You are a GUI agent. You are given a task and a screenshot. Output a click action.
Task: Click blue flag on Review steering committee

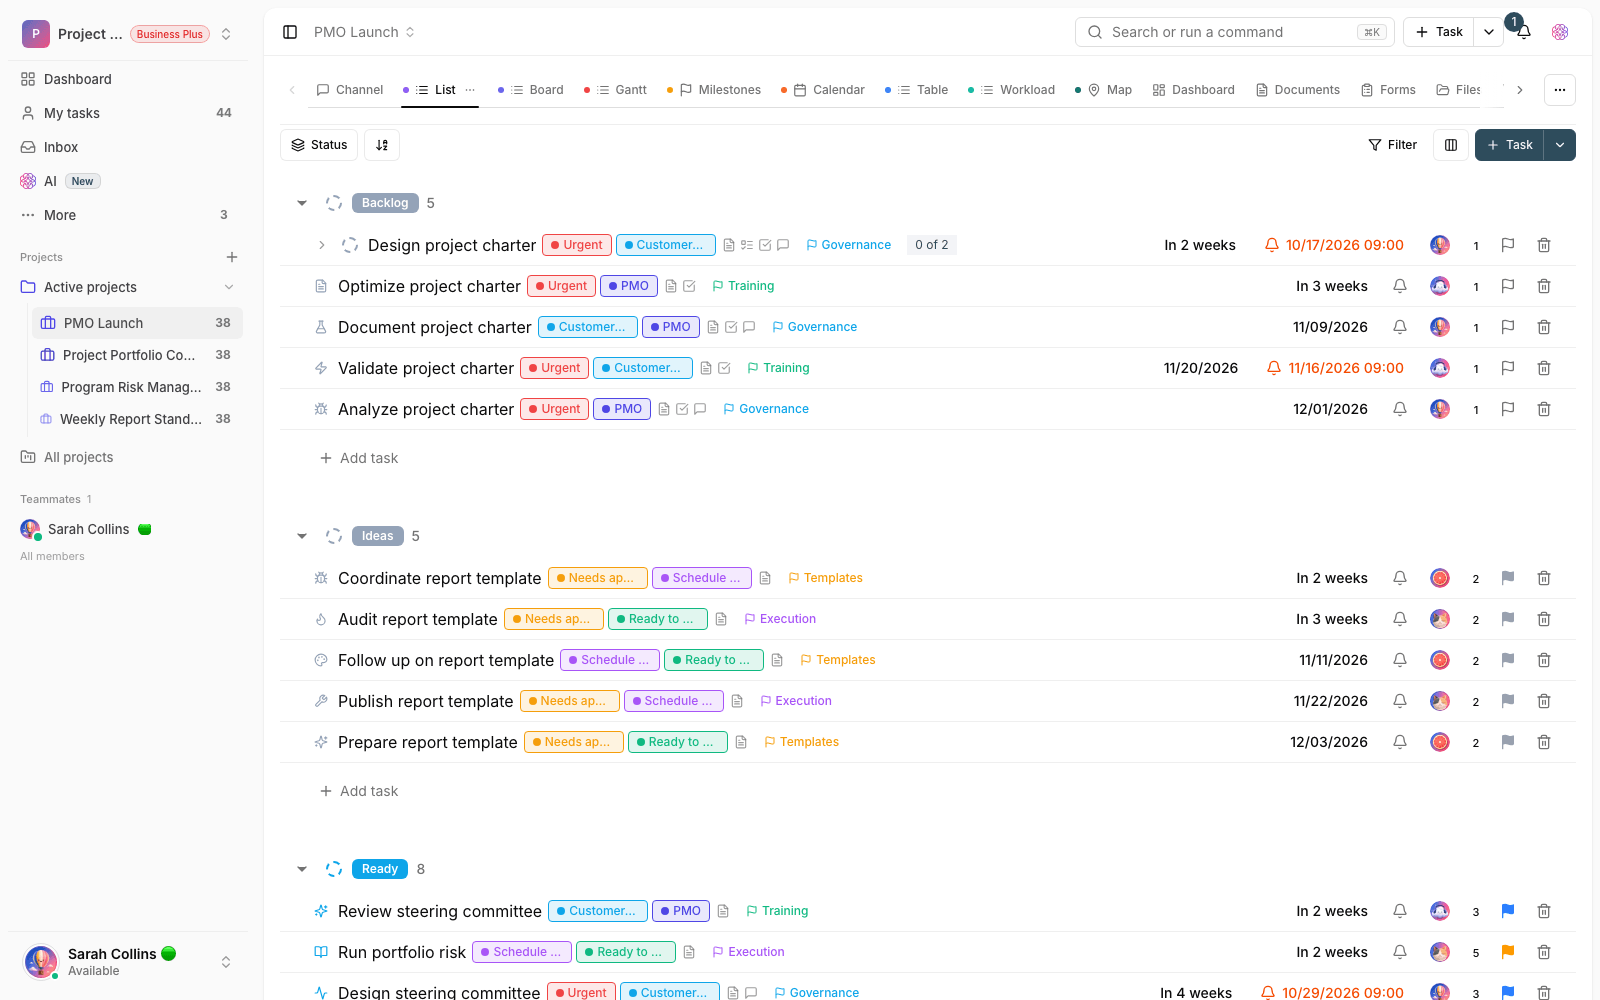[x=1508, y=911]
